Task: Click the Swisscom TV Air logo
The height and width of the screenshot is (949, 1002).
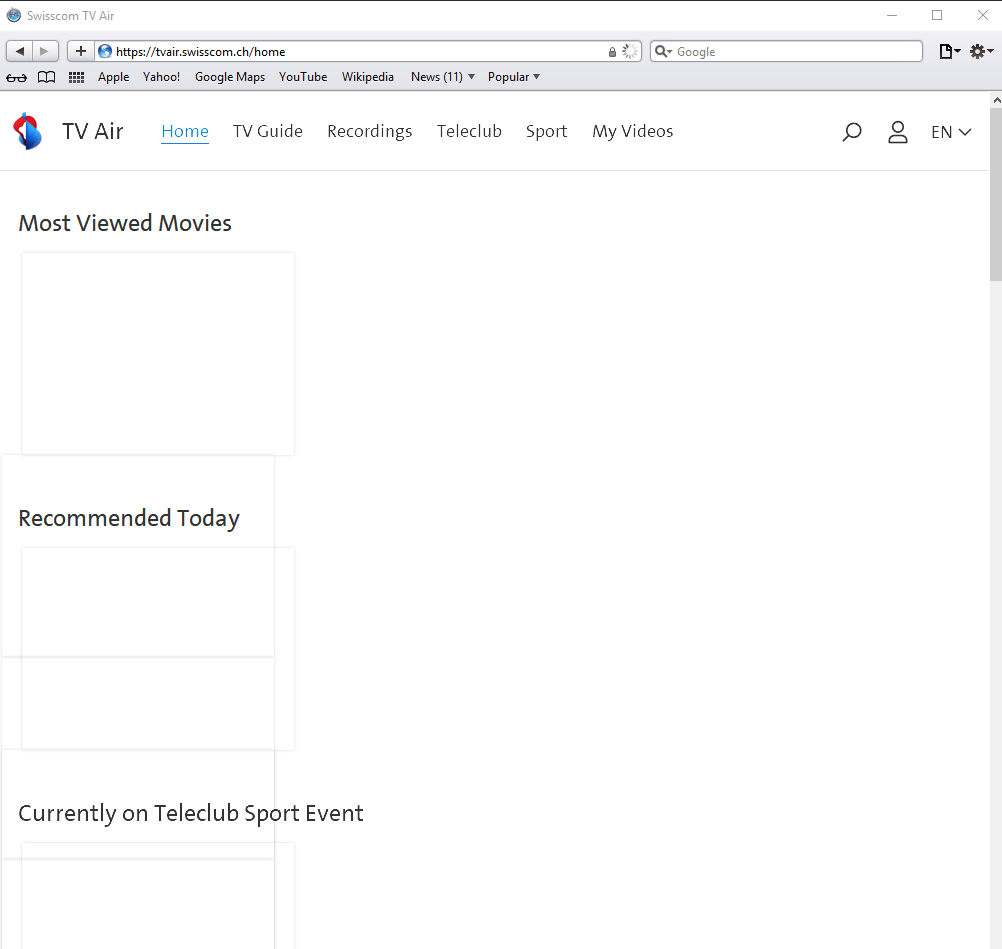Action: click(x=27, y=131)
